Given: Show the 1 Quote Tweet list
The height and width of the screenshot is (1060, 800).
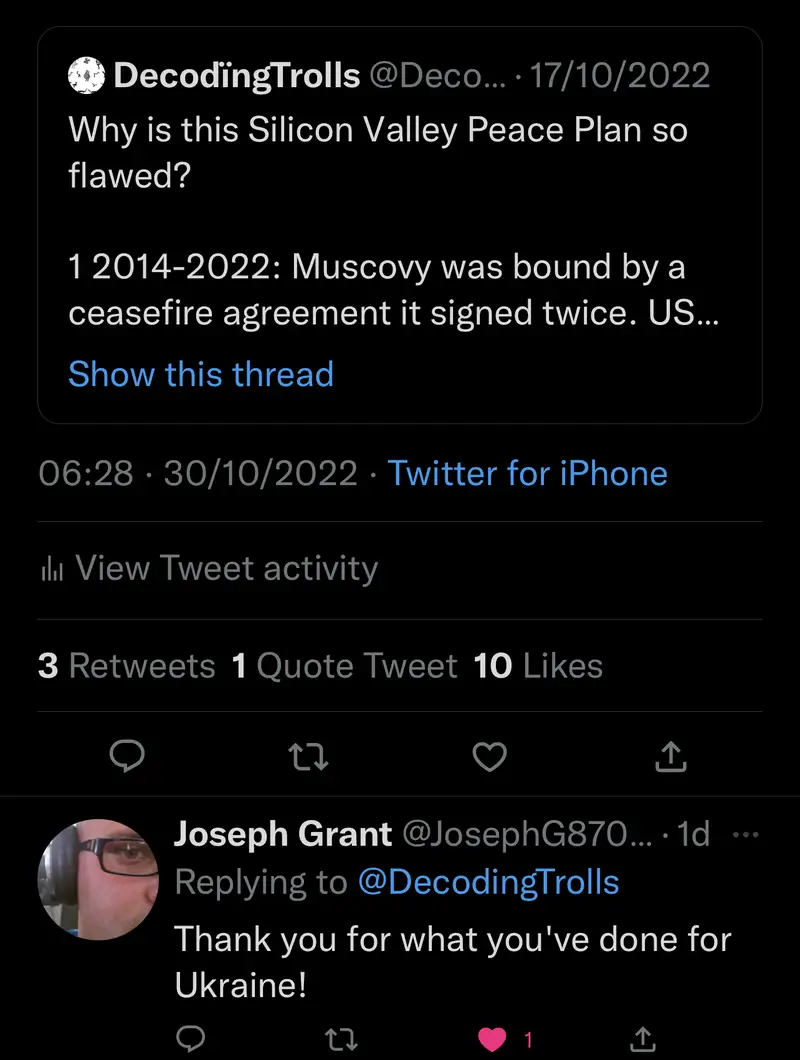Looking at the screenshot, I should (x=344, y=666).
